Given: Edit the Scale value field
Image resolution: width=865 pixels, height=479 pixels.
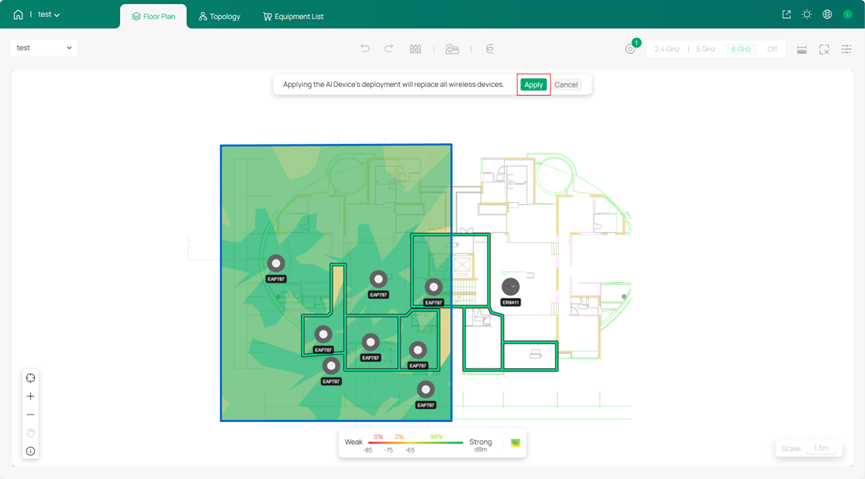Looking at the screenshot, I should (821, 448).
